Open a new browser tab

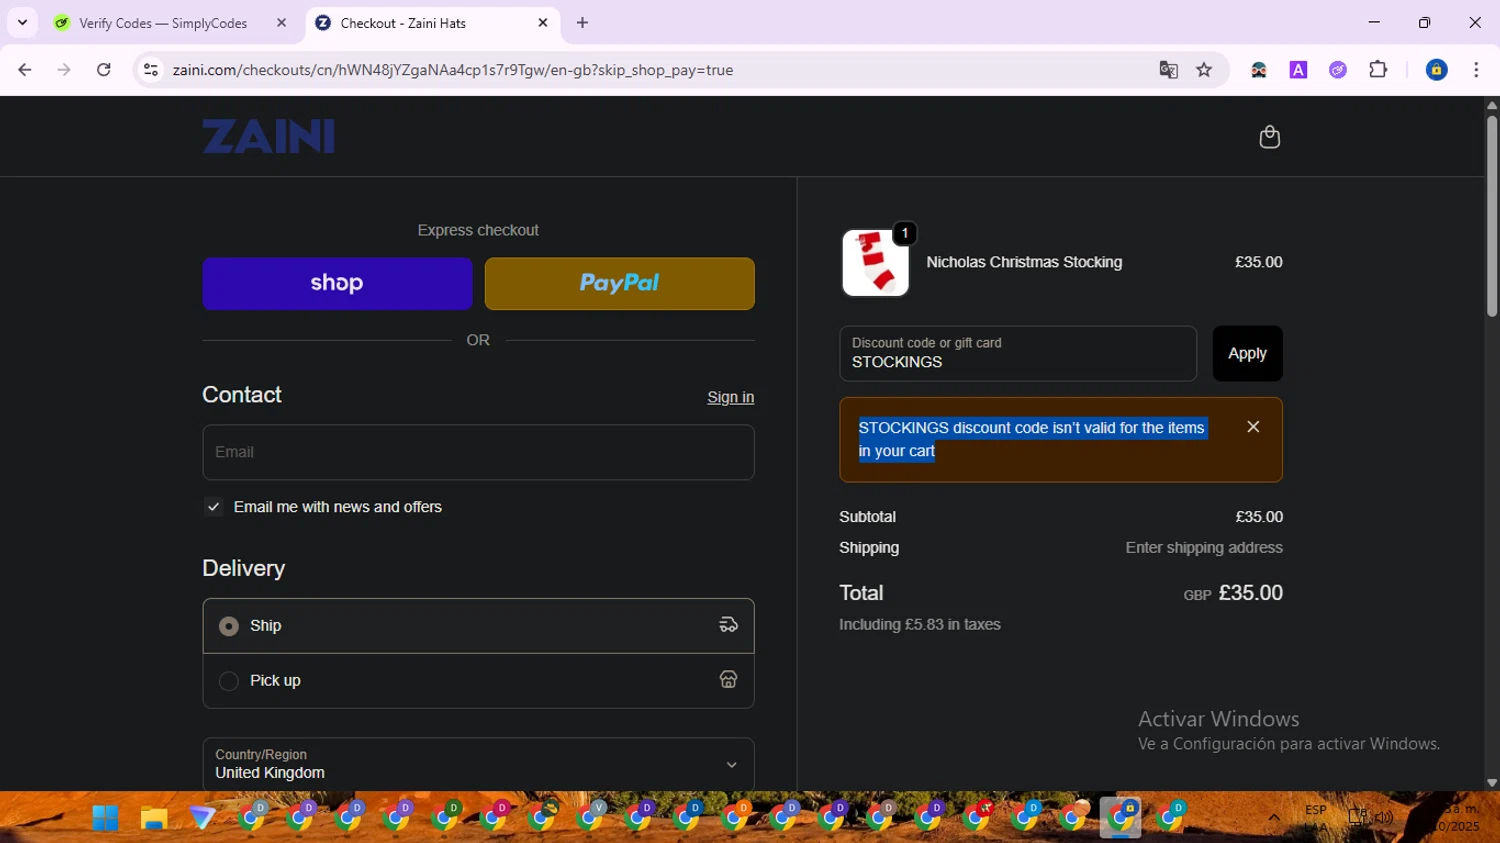tap(582, 23)
